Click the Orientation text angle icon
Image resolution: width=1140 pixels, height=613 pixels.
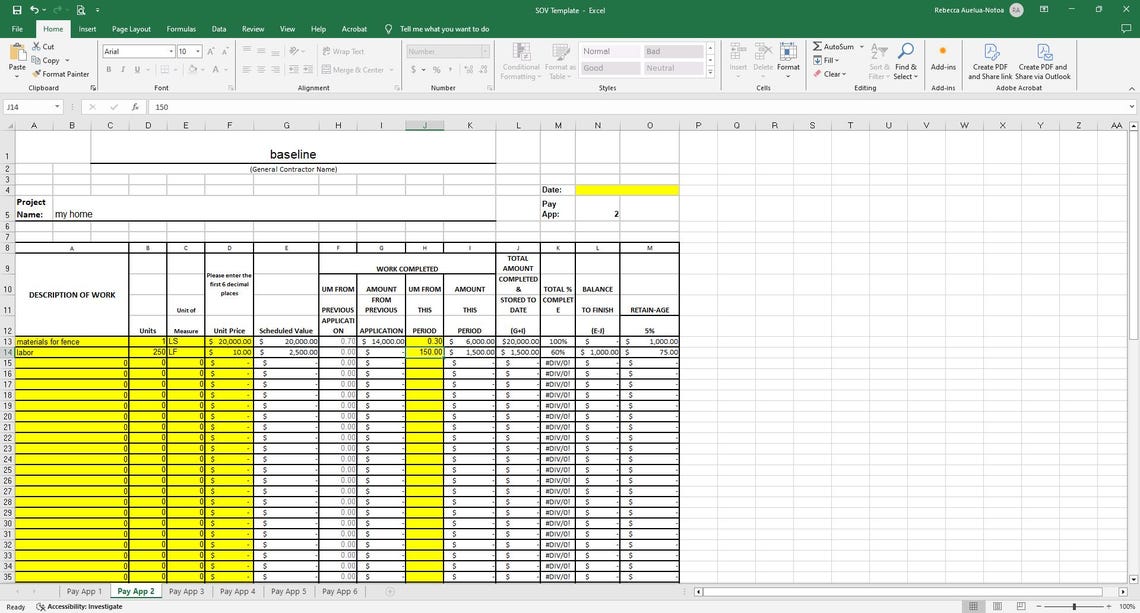click(294, 52)
